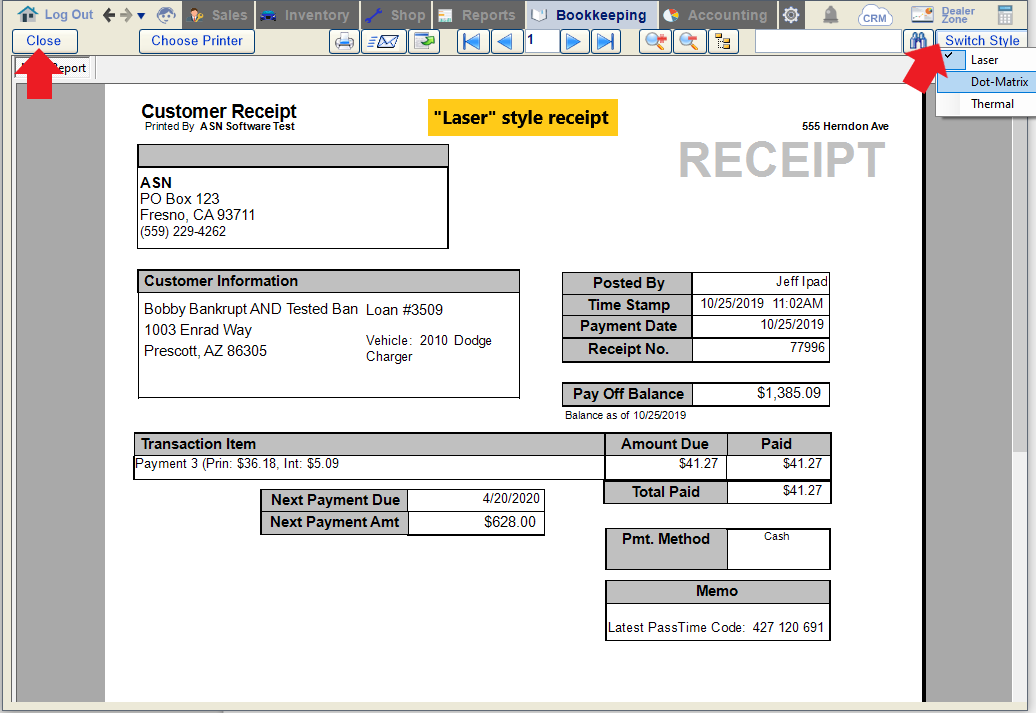Open the notifications bell icon
The image size is (1036, 713).
(830, 15)
